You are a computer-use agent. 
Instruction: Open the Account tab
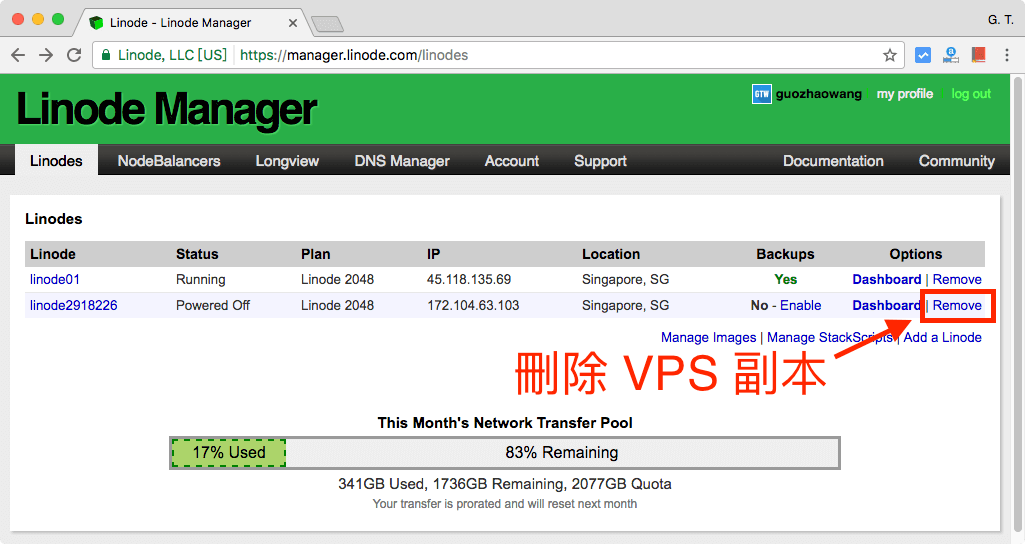click(x=512, y=161)
